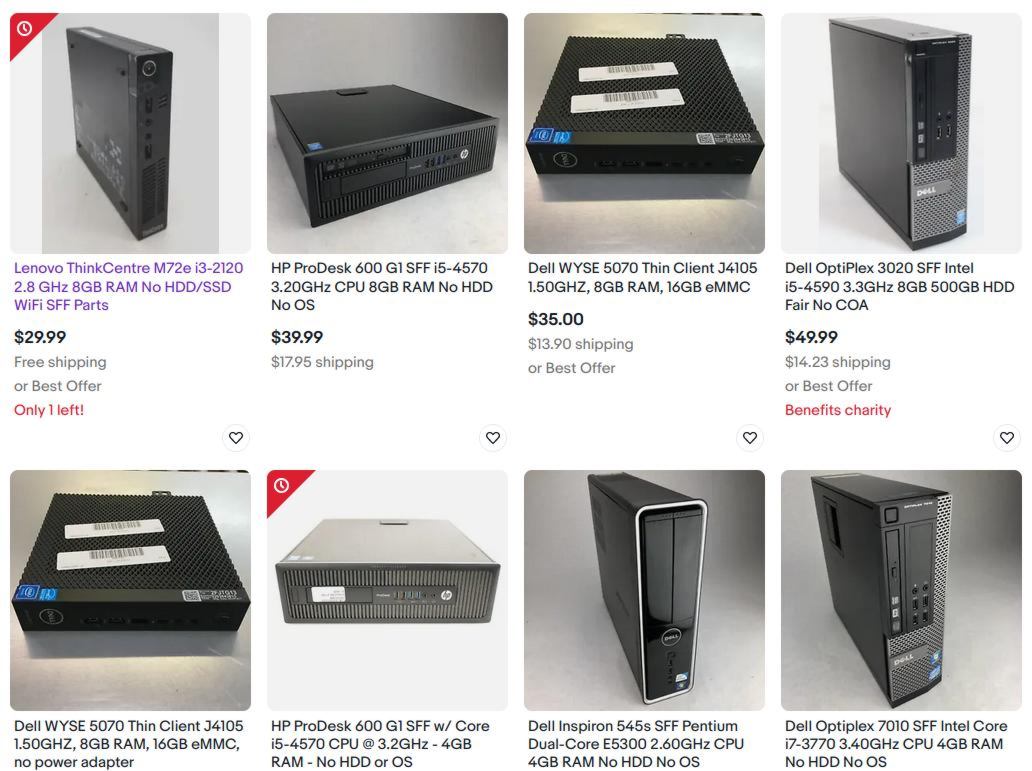Click Lenovo ThinkCentre tiny PC thumbnail

pyautogui.click(x=130, y=133)
